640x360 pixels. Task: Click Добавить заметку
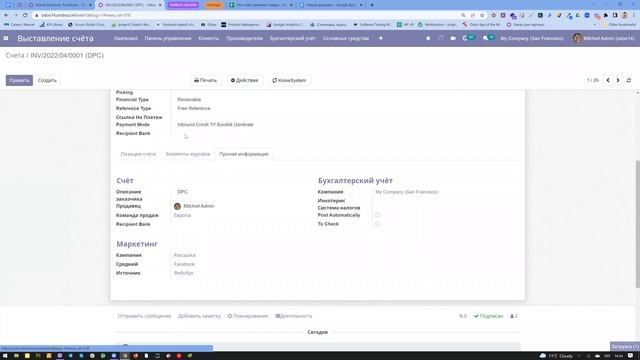tap(199, 316)
